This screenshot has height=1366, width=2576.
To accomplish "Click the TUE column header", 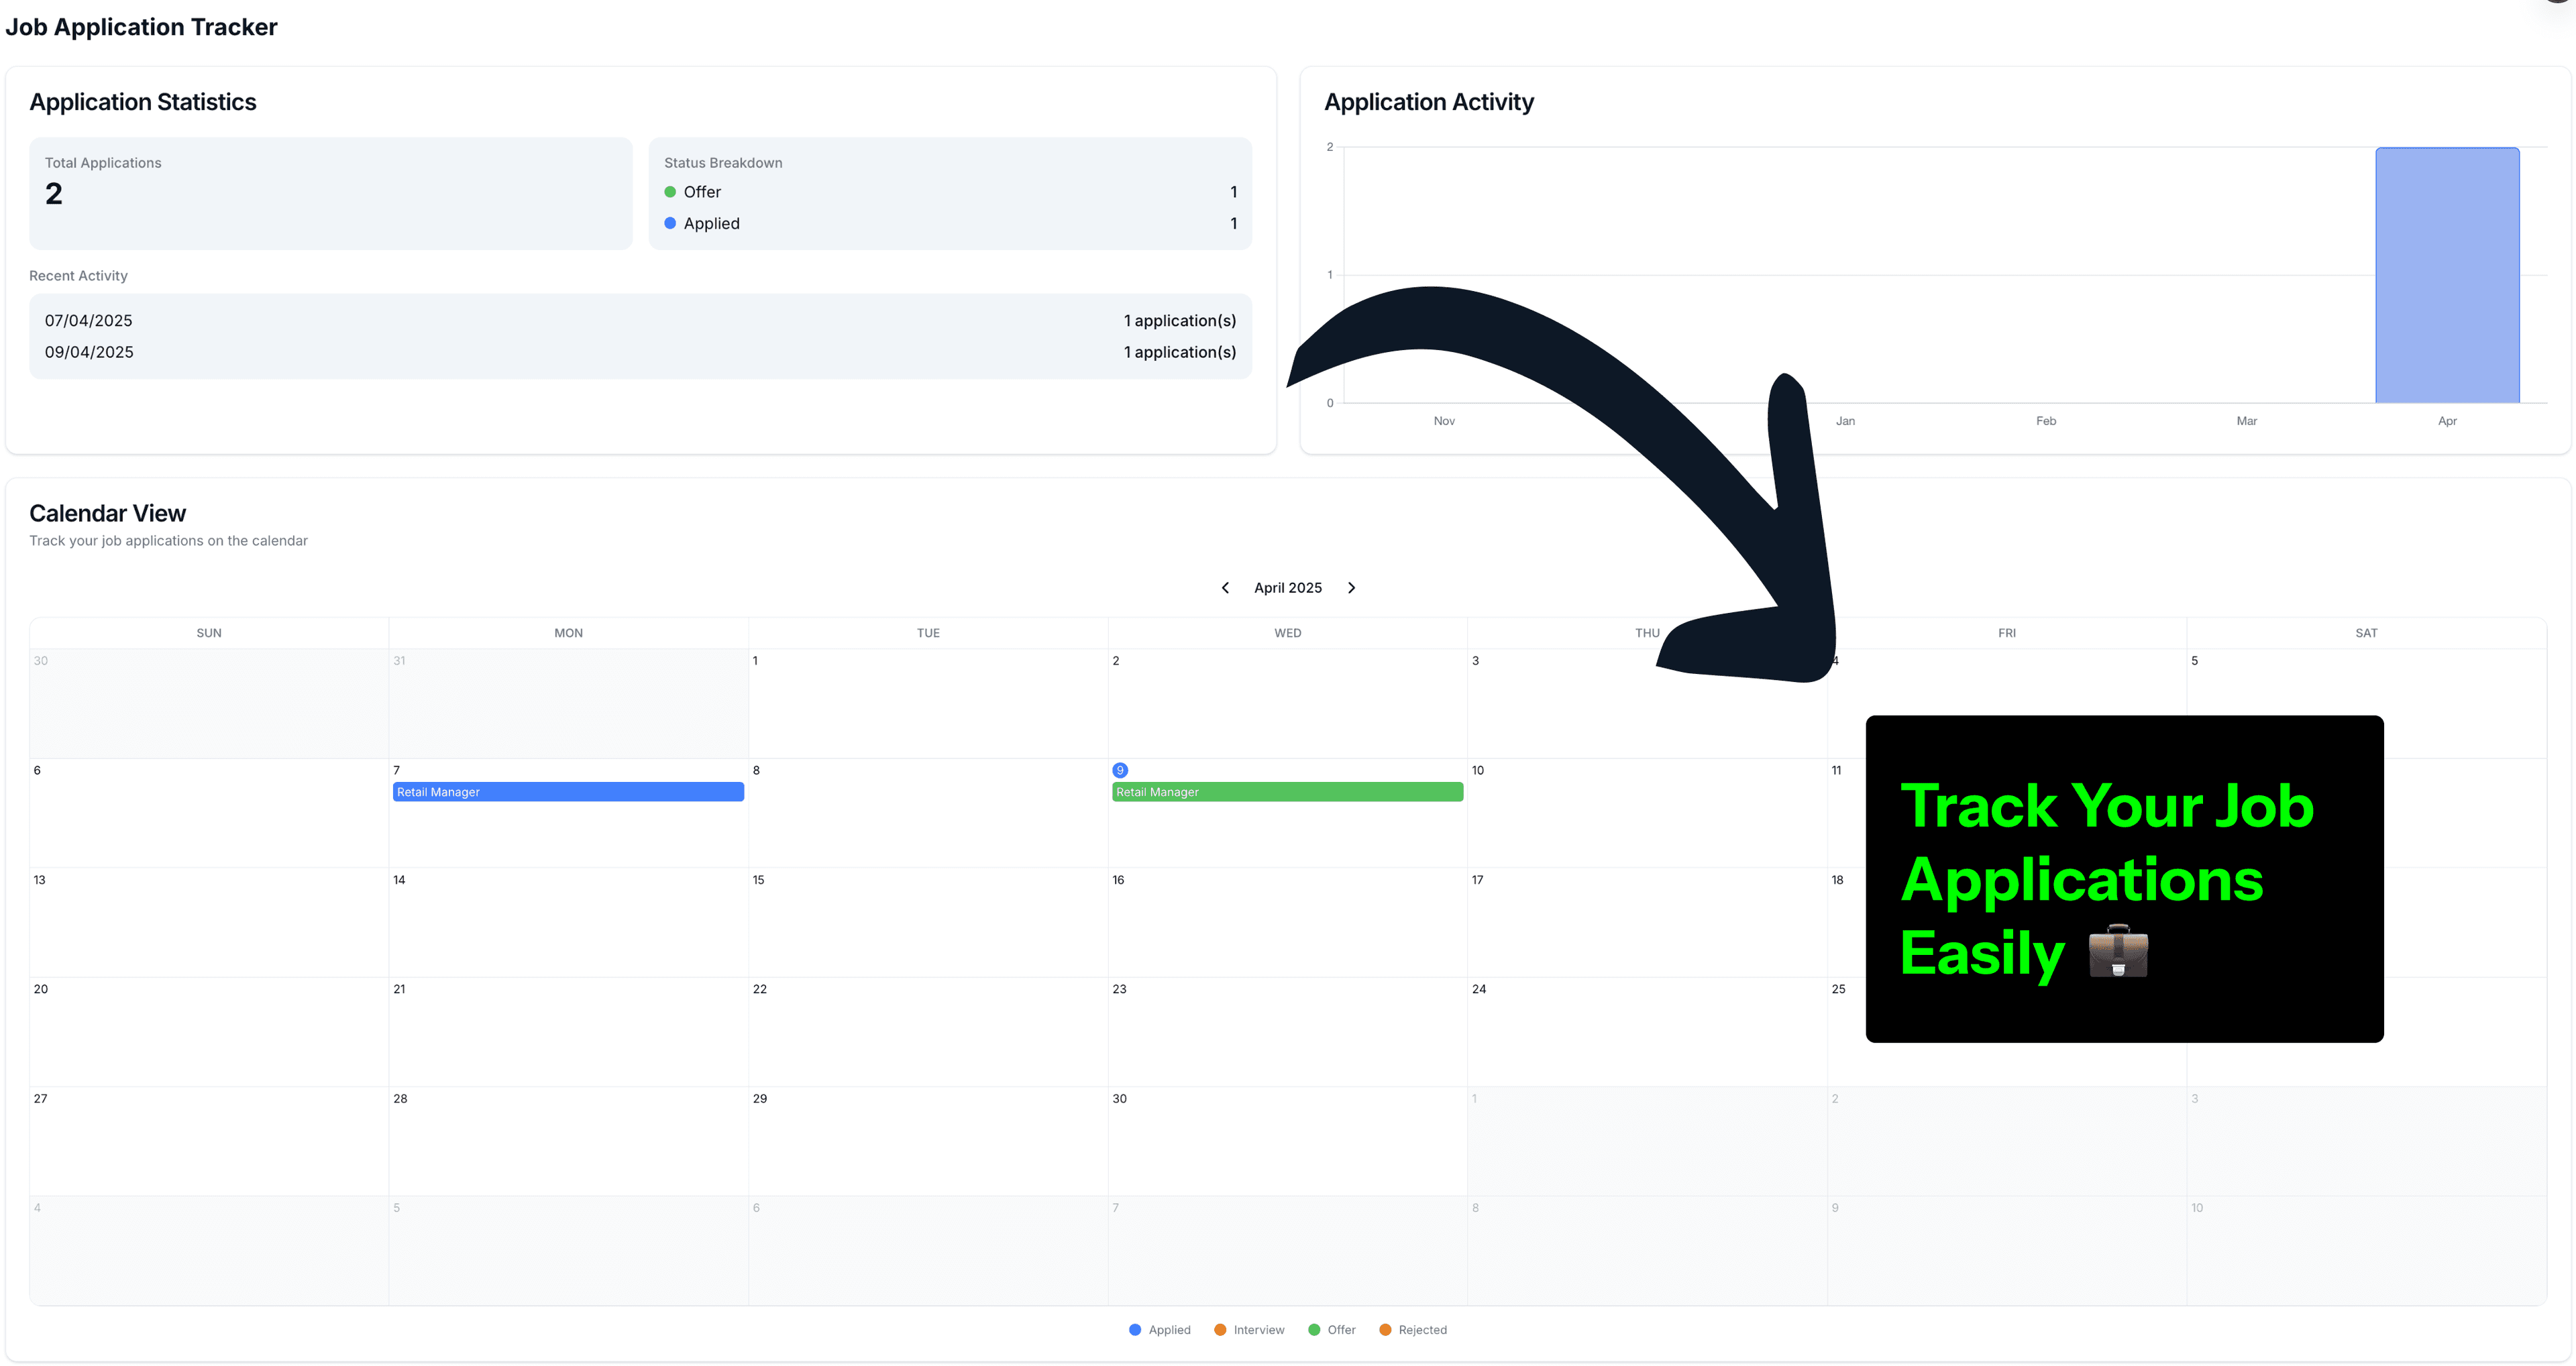I will coord(928,633).
